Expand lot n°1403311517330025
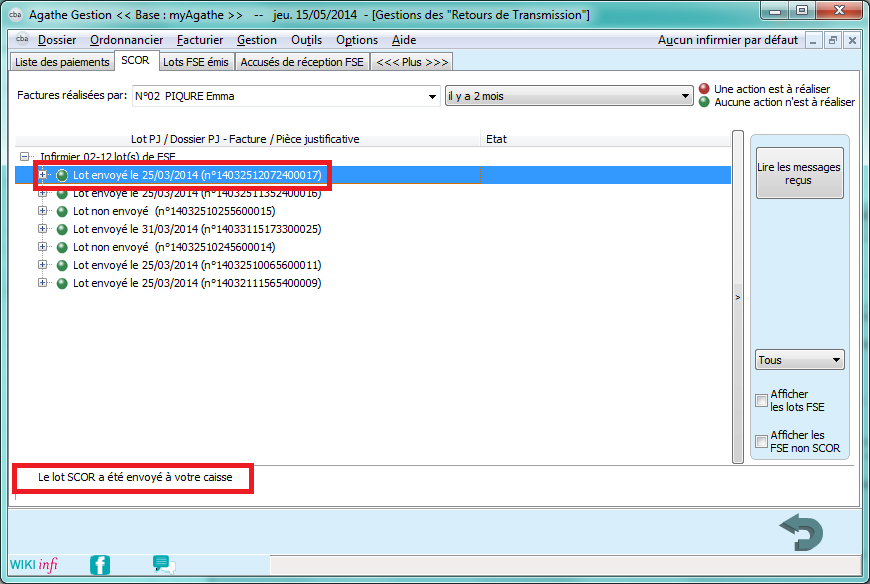Image resolution: width=870 pixels, height=584 pixels. coord(42,228)
